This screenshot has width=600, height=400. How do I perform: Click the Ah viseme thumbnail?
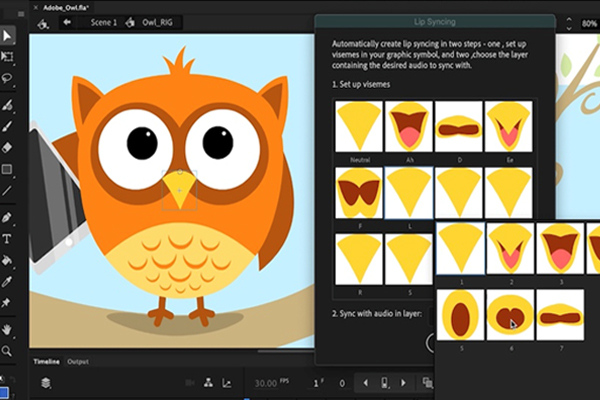(x=407, y=127)
